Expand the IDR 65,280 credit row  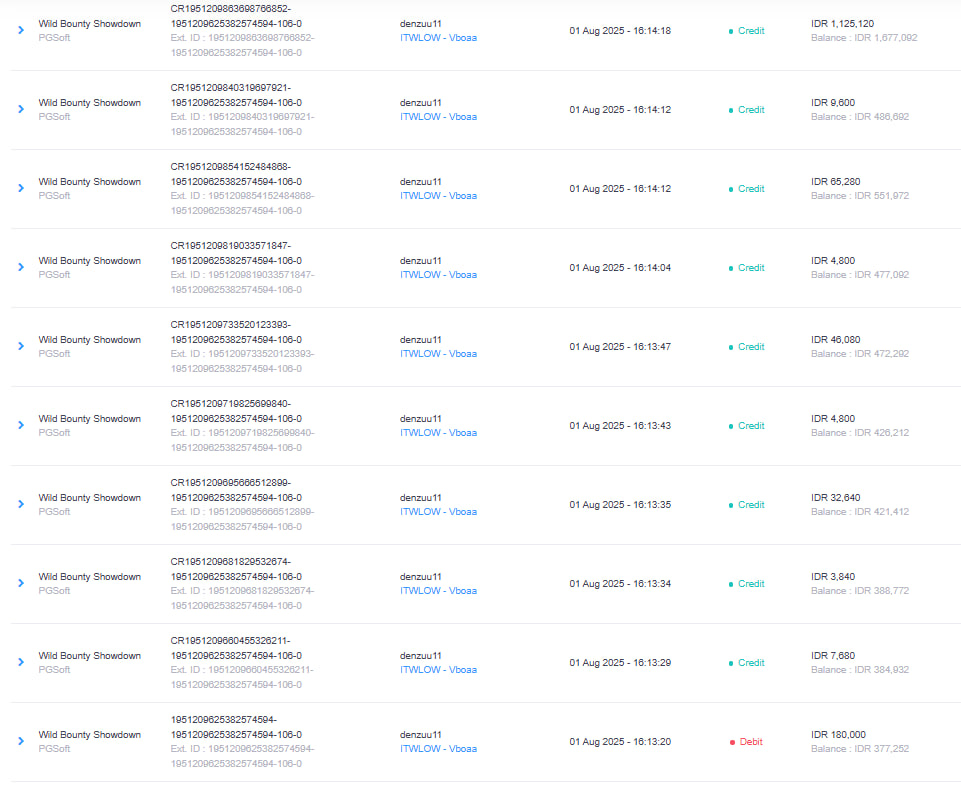tap(21, 188)
